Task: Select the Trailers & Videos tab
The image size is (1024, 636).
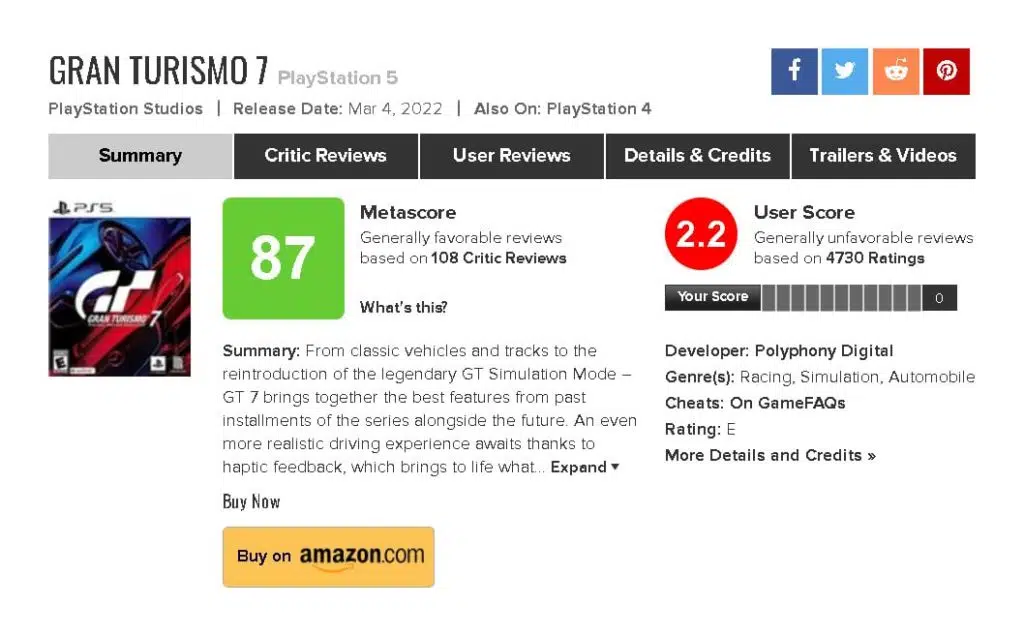Action: click(x=884, y=156)
